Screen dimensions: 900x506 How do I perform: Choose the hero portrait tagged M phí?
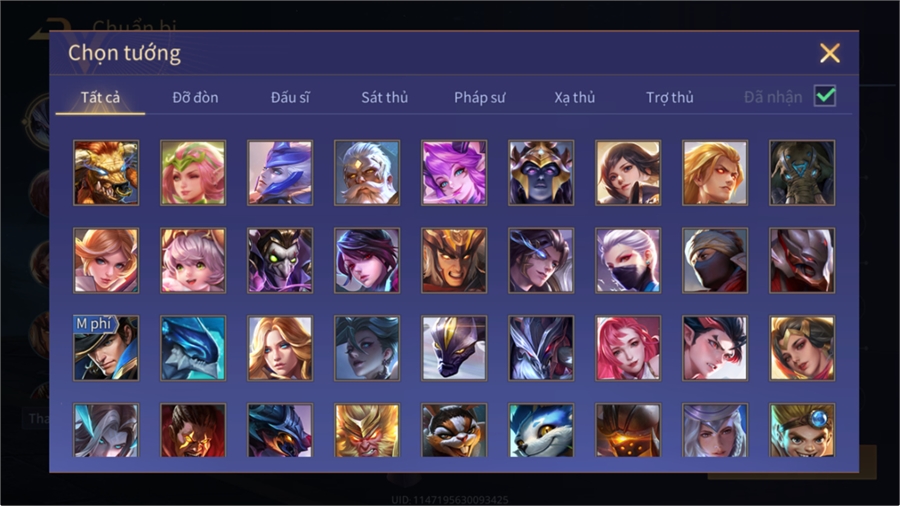[106, 348]
